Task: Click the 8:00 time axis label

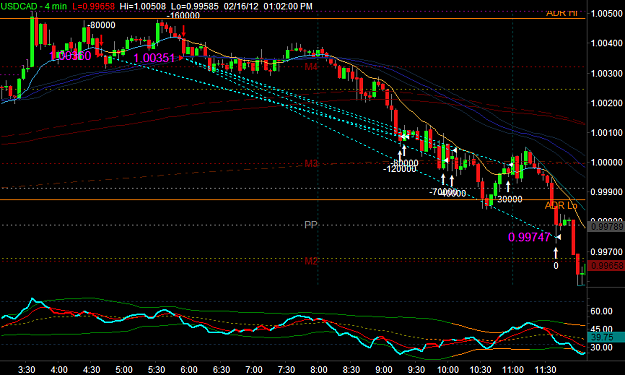Action: tap(318, 370)
